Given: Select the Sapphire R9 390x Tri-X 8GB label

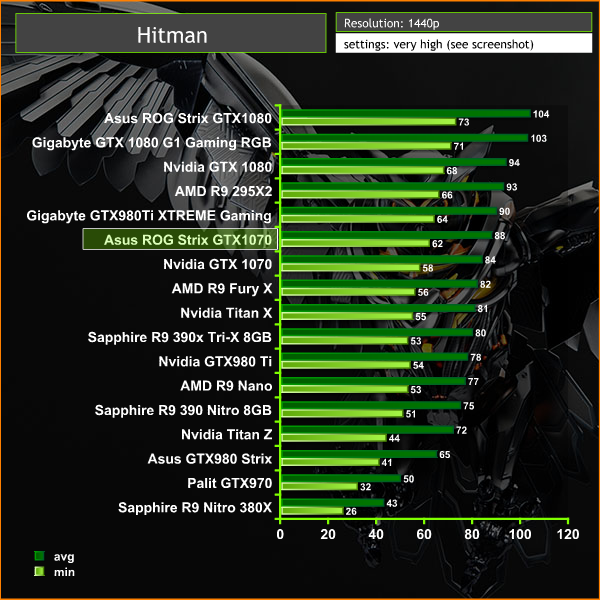Looking at the screenshot, I should click(180, 338).
